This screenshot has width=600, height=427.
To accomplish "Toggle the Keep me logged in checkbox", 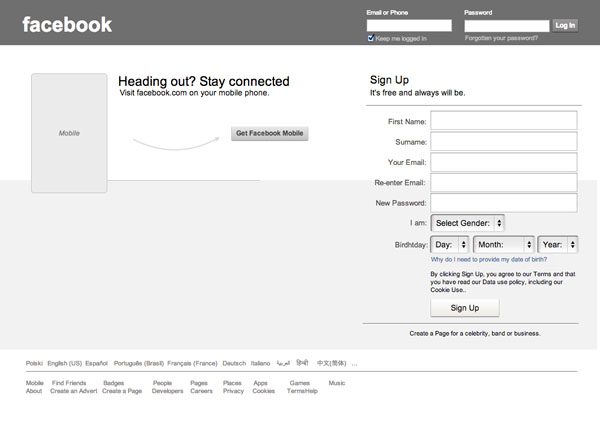I will [x=371, y=38].
